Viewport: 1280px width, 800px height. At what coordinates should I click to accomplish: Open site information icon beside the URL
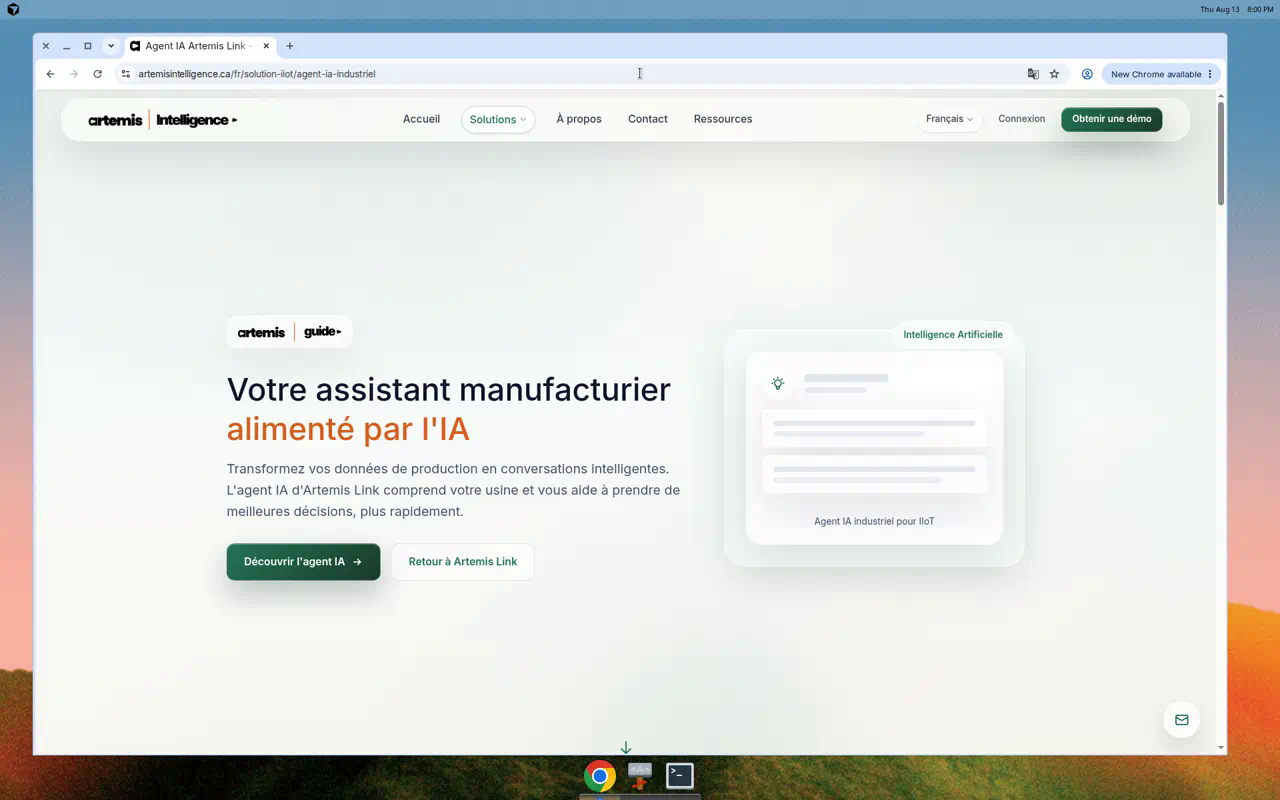(125, 74)
